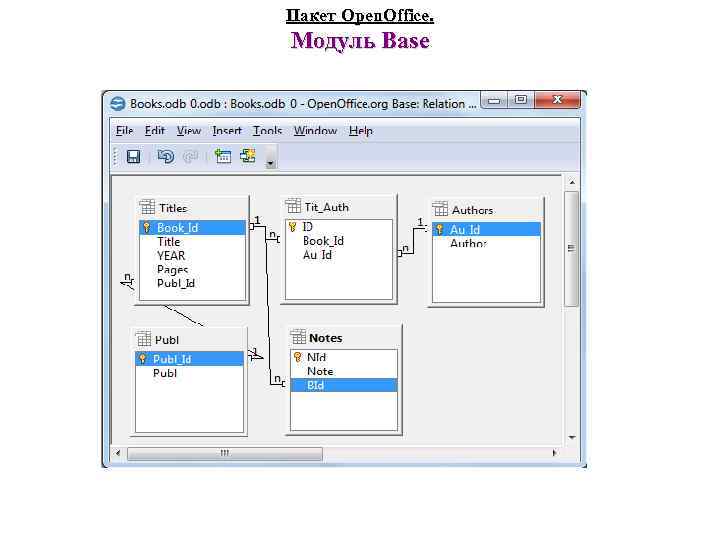
Task: Click the Add Tables toolbar icon
Action: click(223, 156)
